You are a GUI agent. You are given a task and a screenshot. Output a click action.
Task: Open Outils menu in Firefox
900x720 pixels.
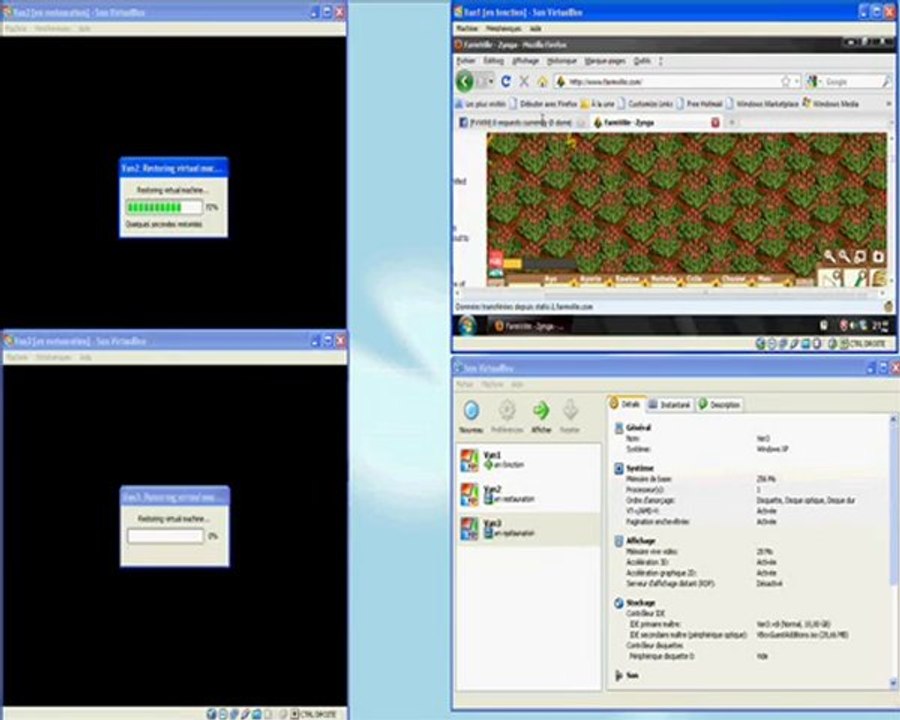tap(642, 61)
